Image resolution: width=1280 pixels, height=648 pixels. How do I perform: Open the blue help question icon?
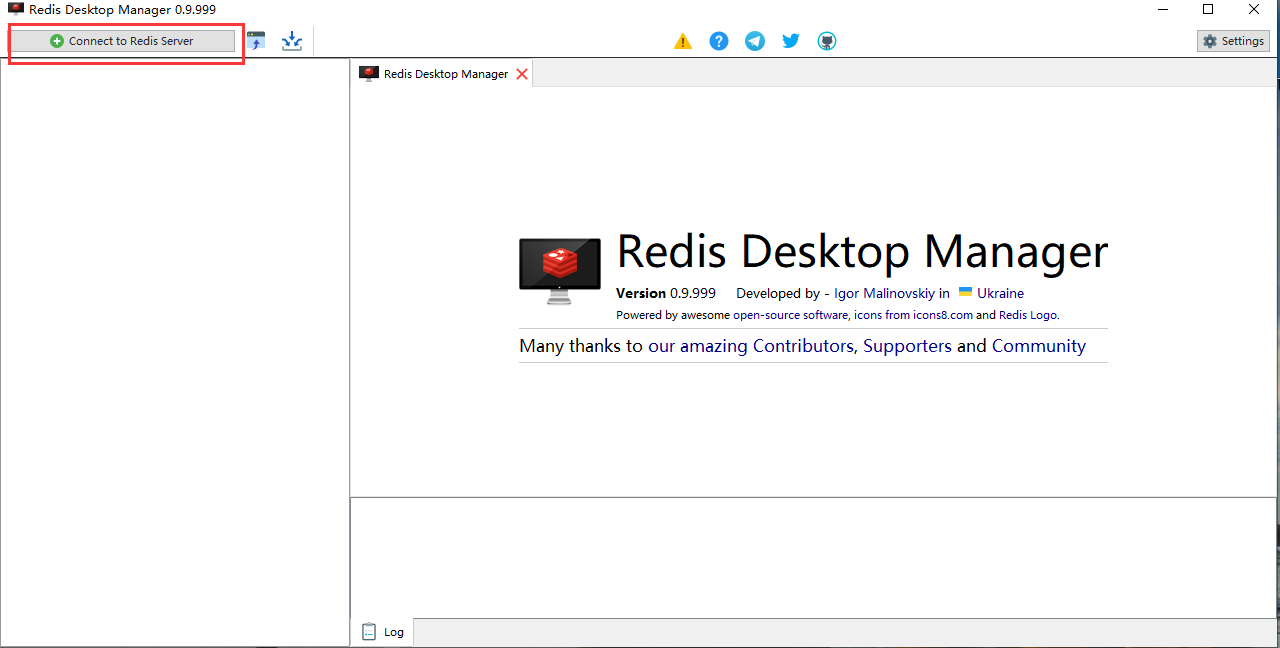point(719,41)
